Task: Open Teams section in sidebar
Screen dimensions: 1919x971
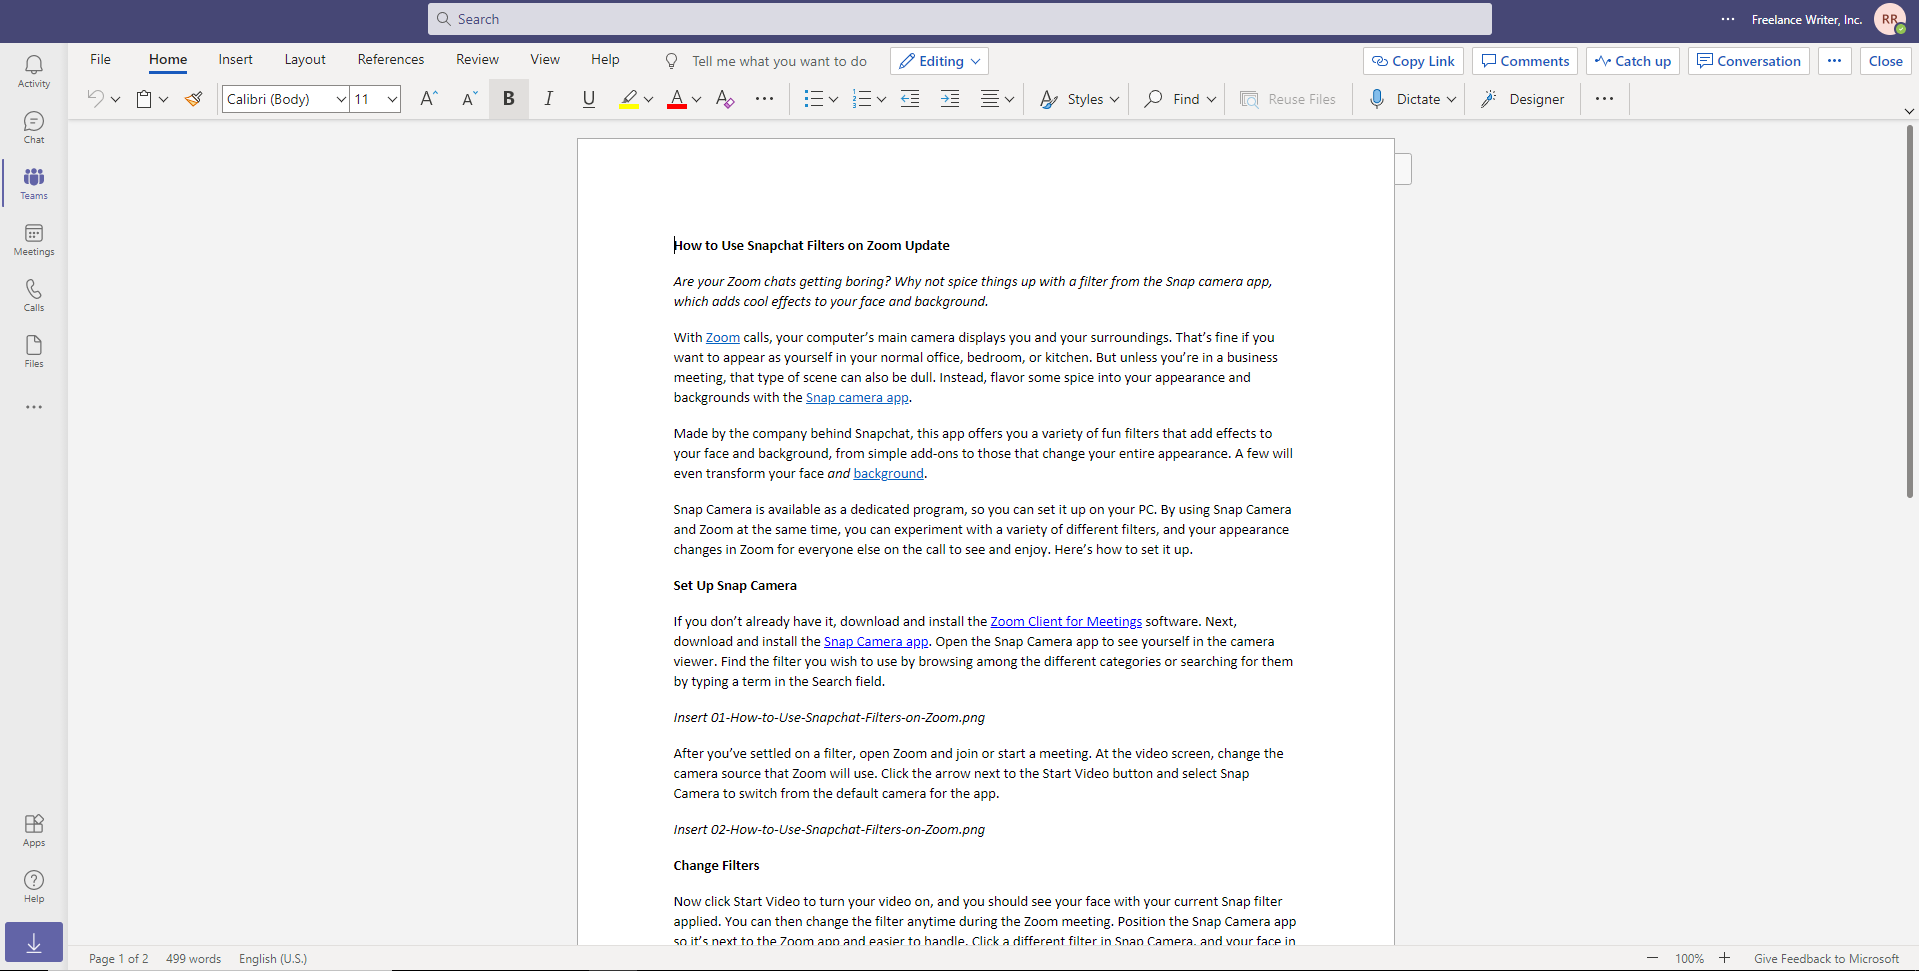Action: [34, 183]
